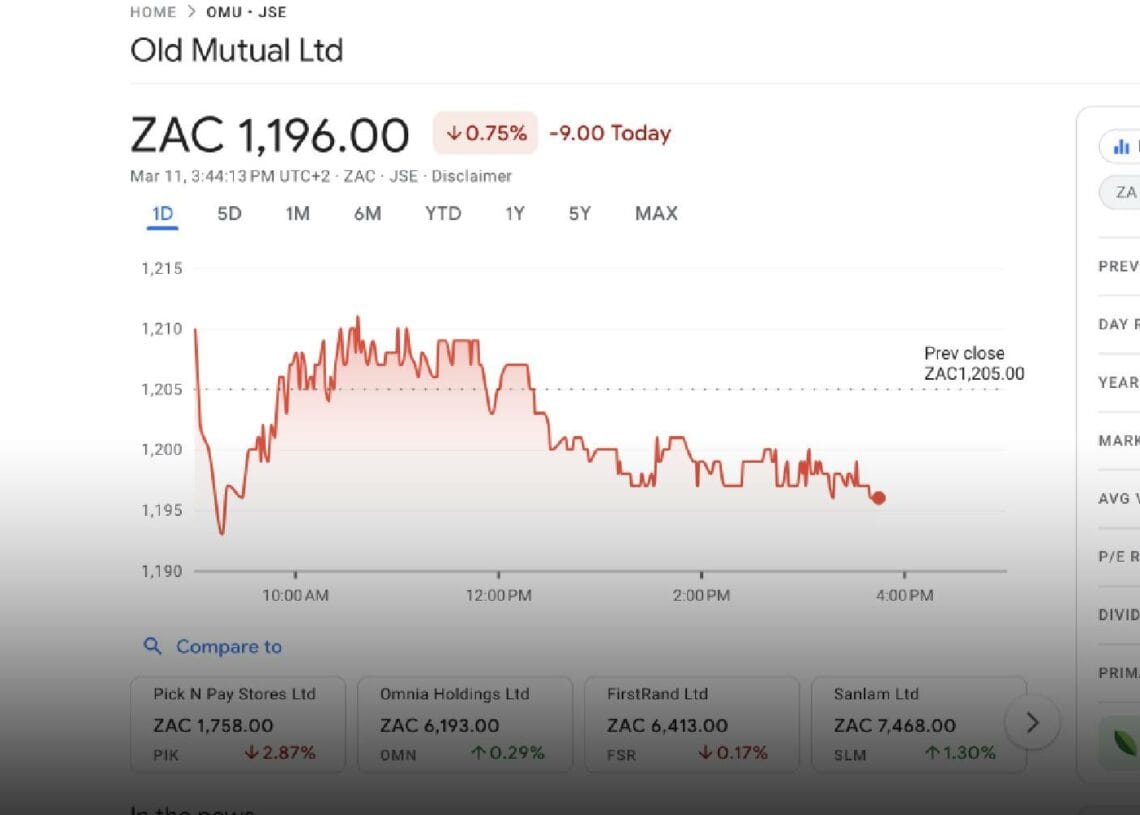
Task: Show the 6M chart range
Action: 367,213
